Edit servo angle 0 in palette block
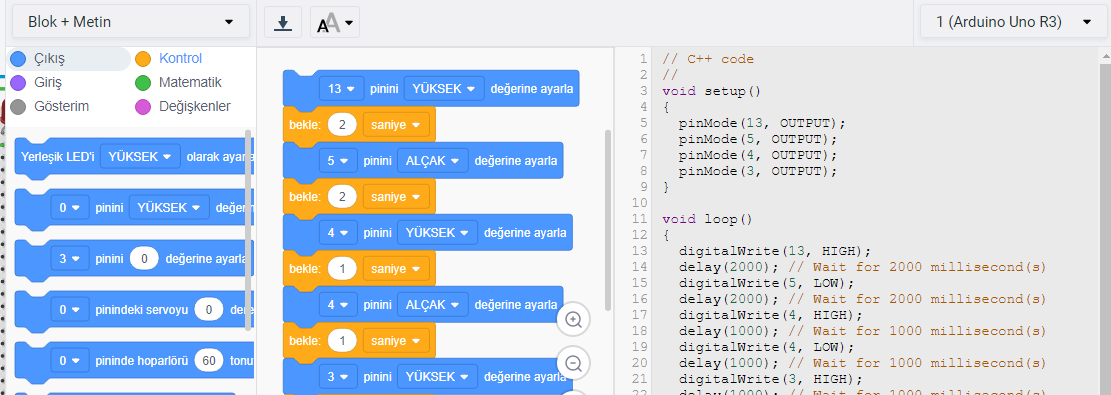The image size is (1111, 395). tap(209, 310)
